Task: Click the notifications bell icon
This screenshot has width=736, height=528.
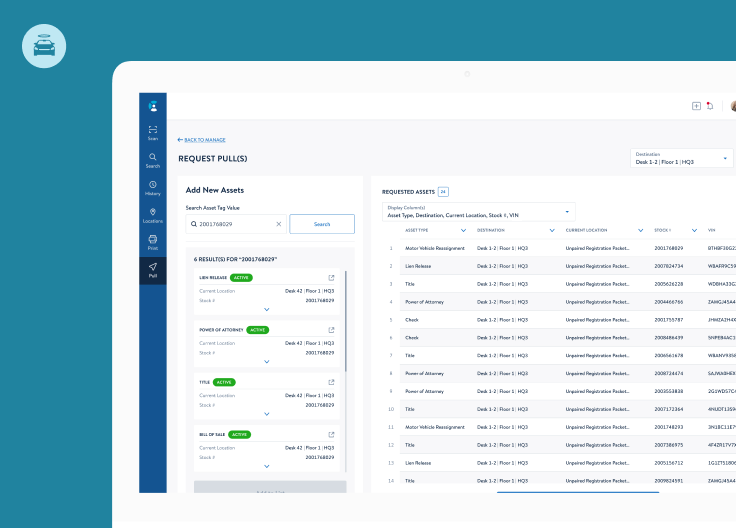Action: [710, 106]
